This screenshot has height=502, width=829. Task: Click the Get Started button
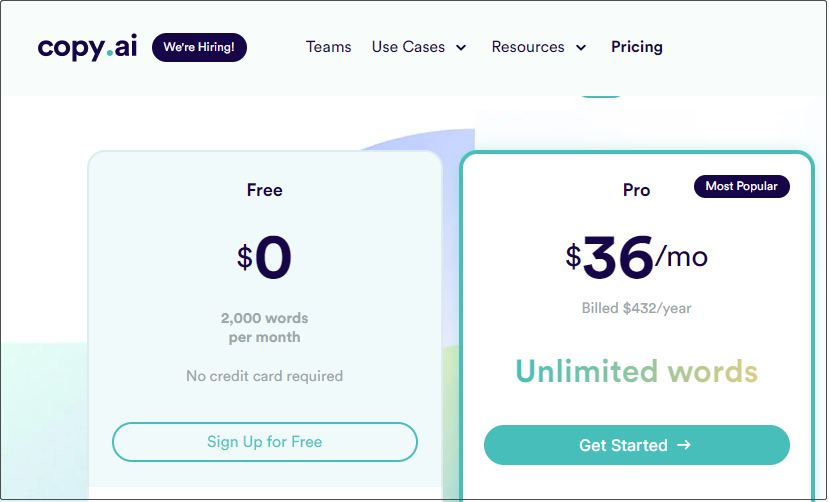pos(637,445)
